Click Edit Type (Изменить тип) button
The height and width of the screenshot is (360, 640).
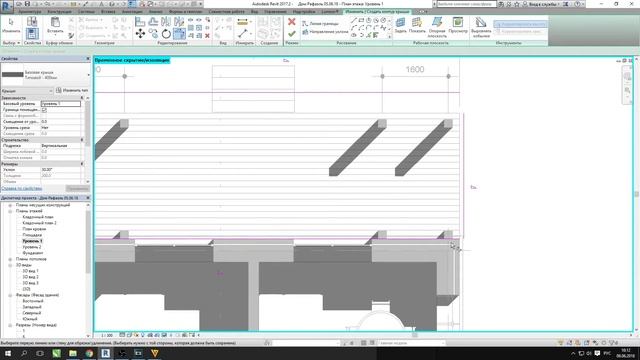click(72, 90)
